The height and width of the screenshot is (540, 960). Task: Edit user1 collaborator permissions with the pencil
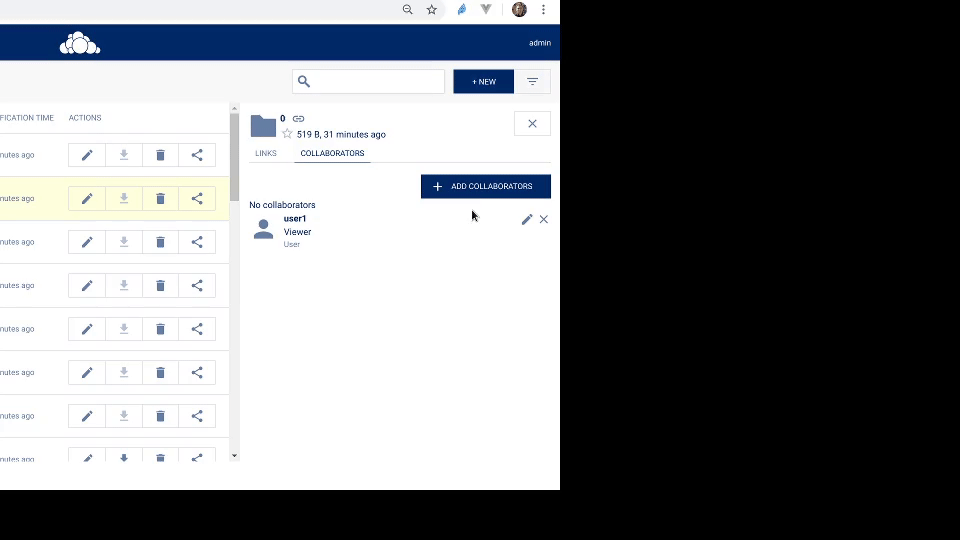(x=527, y=219)
